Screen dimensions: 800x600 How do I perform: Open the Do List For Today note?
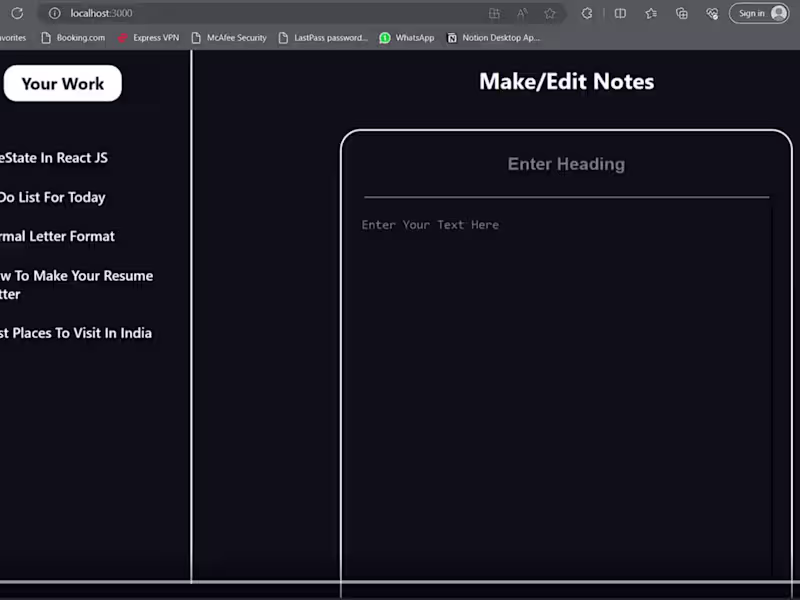click(x=53, y=197)
